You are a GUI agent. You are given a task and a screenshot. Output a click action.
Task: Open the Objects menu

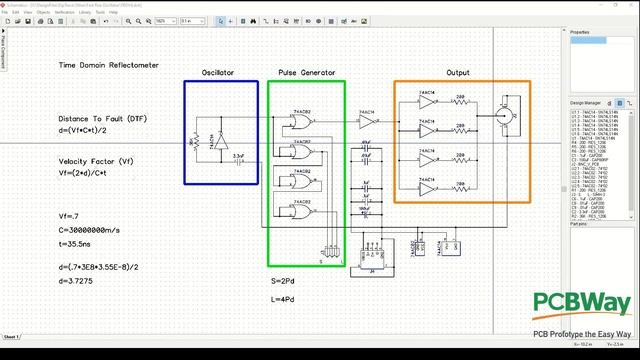(x=43, y=12)
